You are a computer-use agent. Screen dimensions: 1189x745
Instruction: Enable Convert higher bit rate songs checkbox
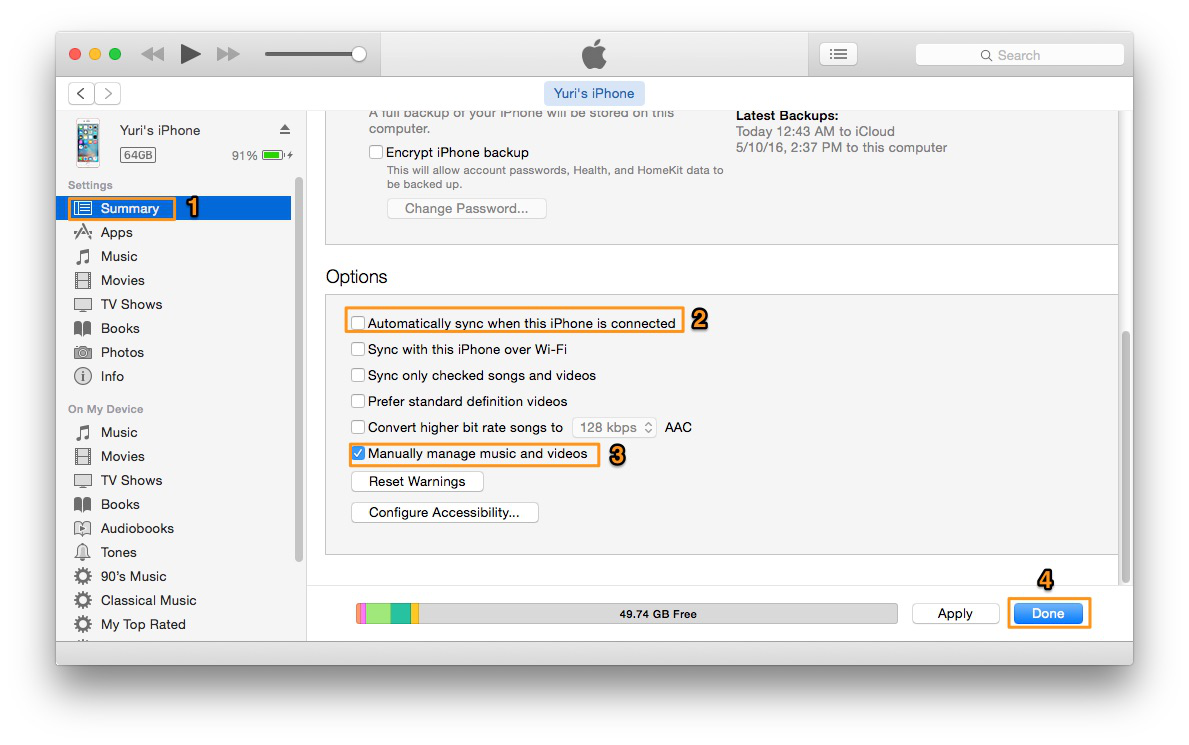[x=358, y=427]
